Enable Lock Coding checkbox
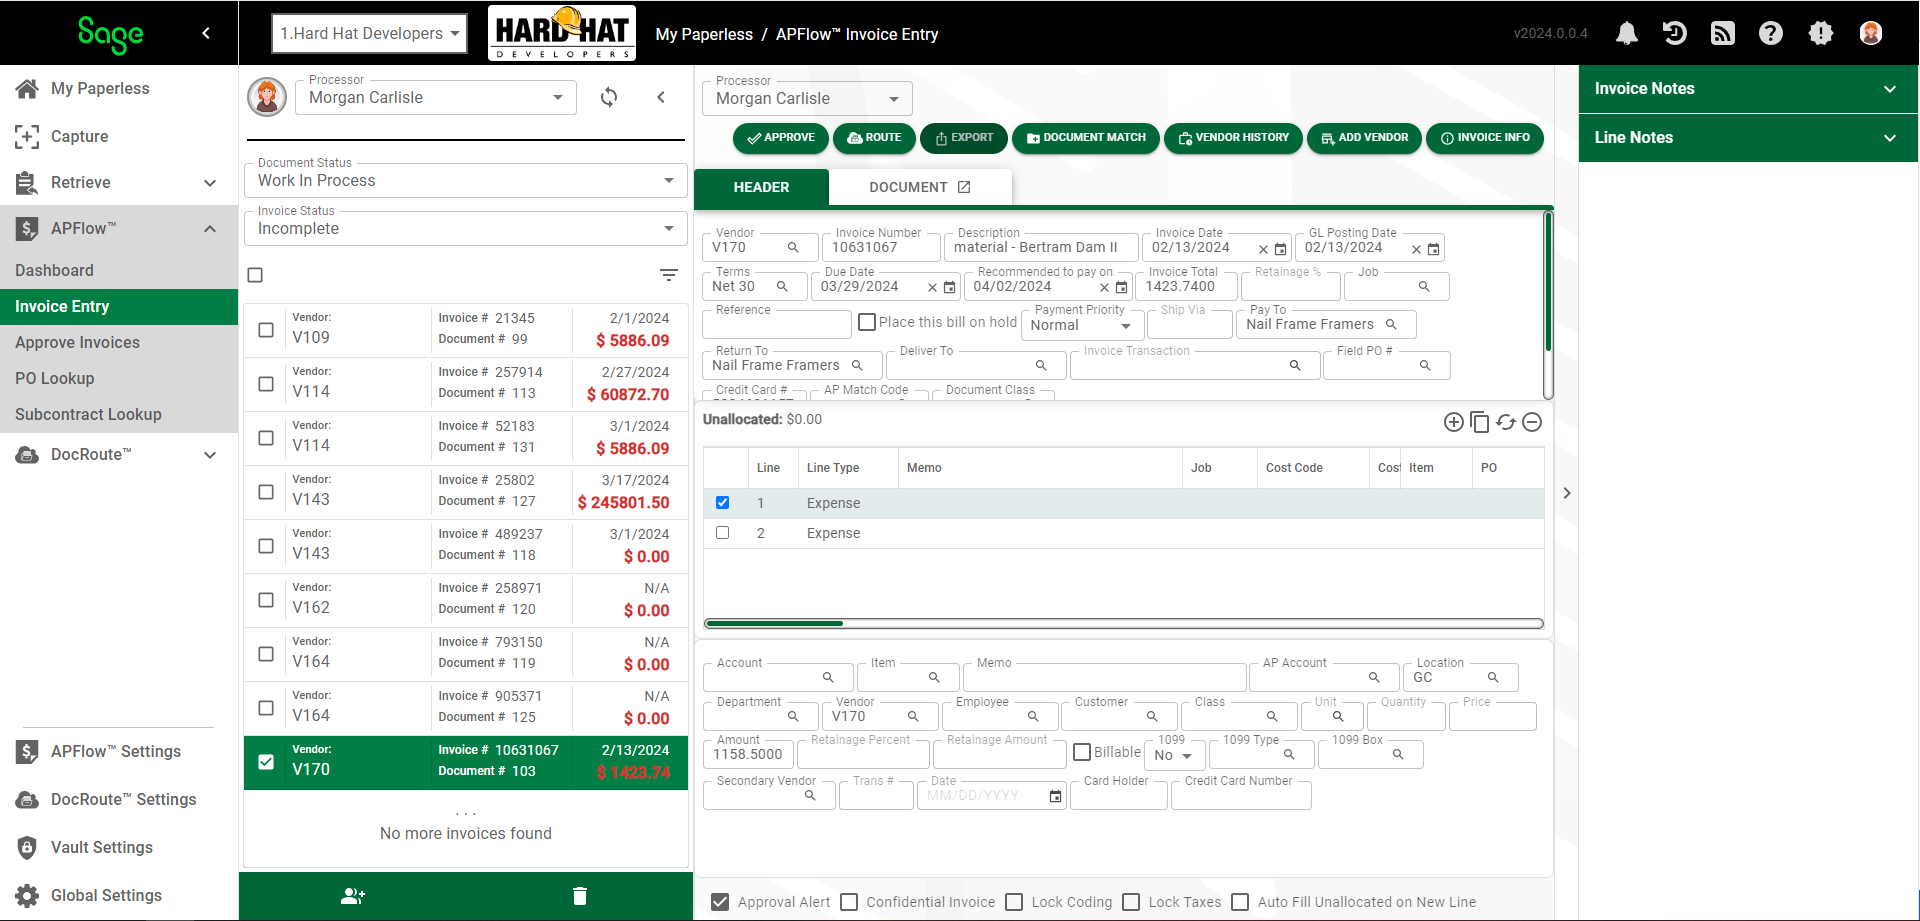This screenshot has height=921, width=1920. pyautogui.click(x=1014, y=902)
